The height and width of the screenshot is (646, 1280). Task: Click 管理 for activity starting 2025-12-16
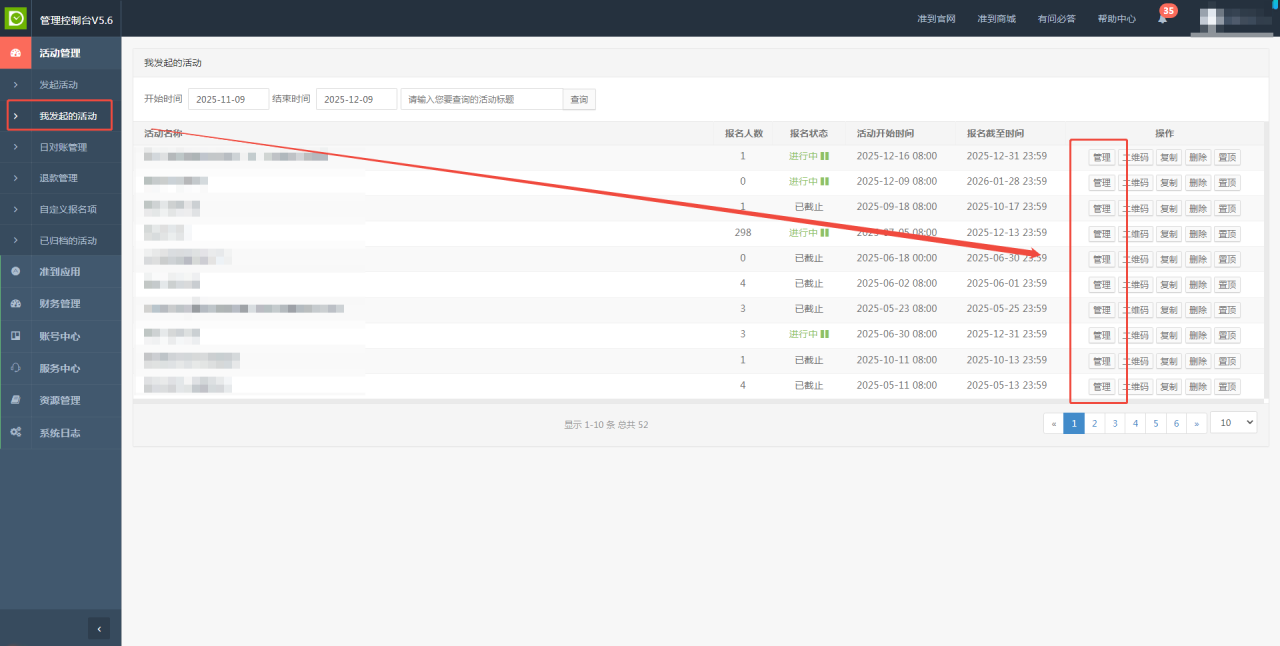(1101, 157)
